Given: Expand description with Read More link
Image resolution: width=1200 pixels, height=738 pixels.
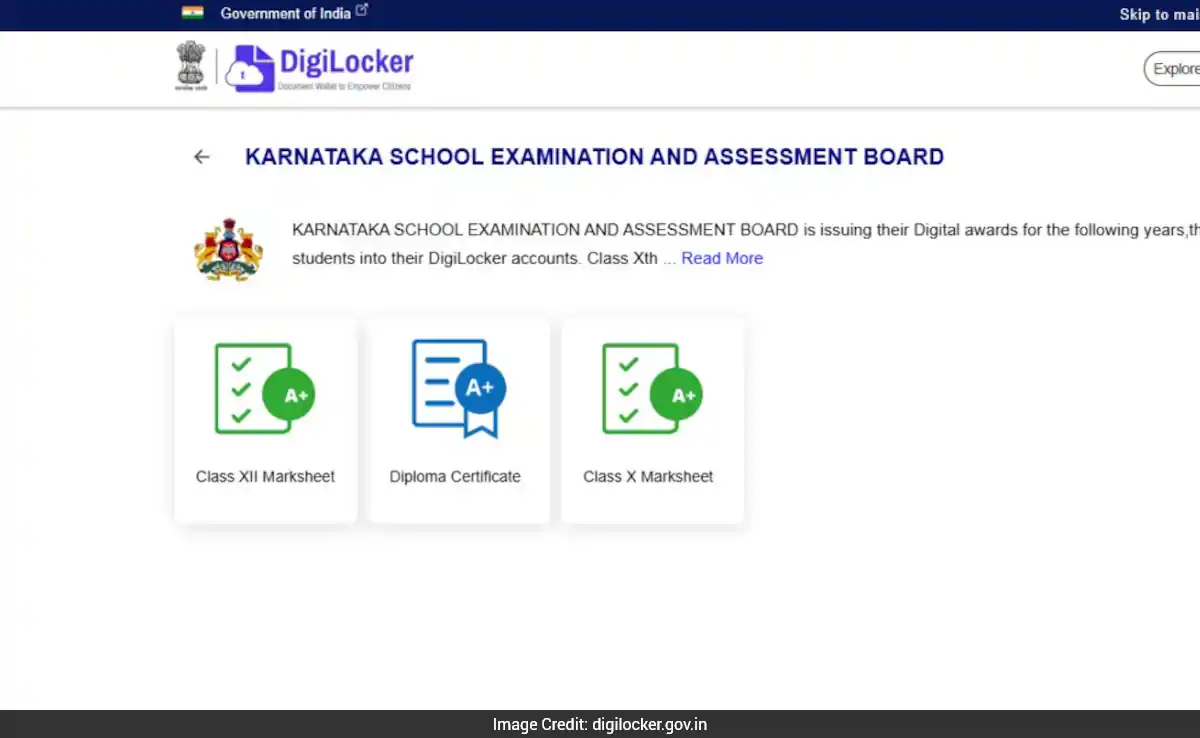Looking at the screenshot, I should click(x=722, y=258).
